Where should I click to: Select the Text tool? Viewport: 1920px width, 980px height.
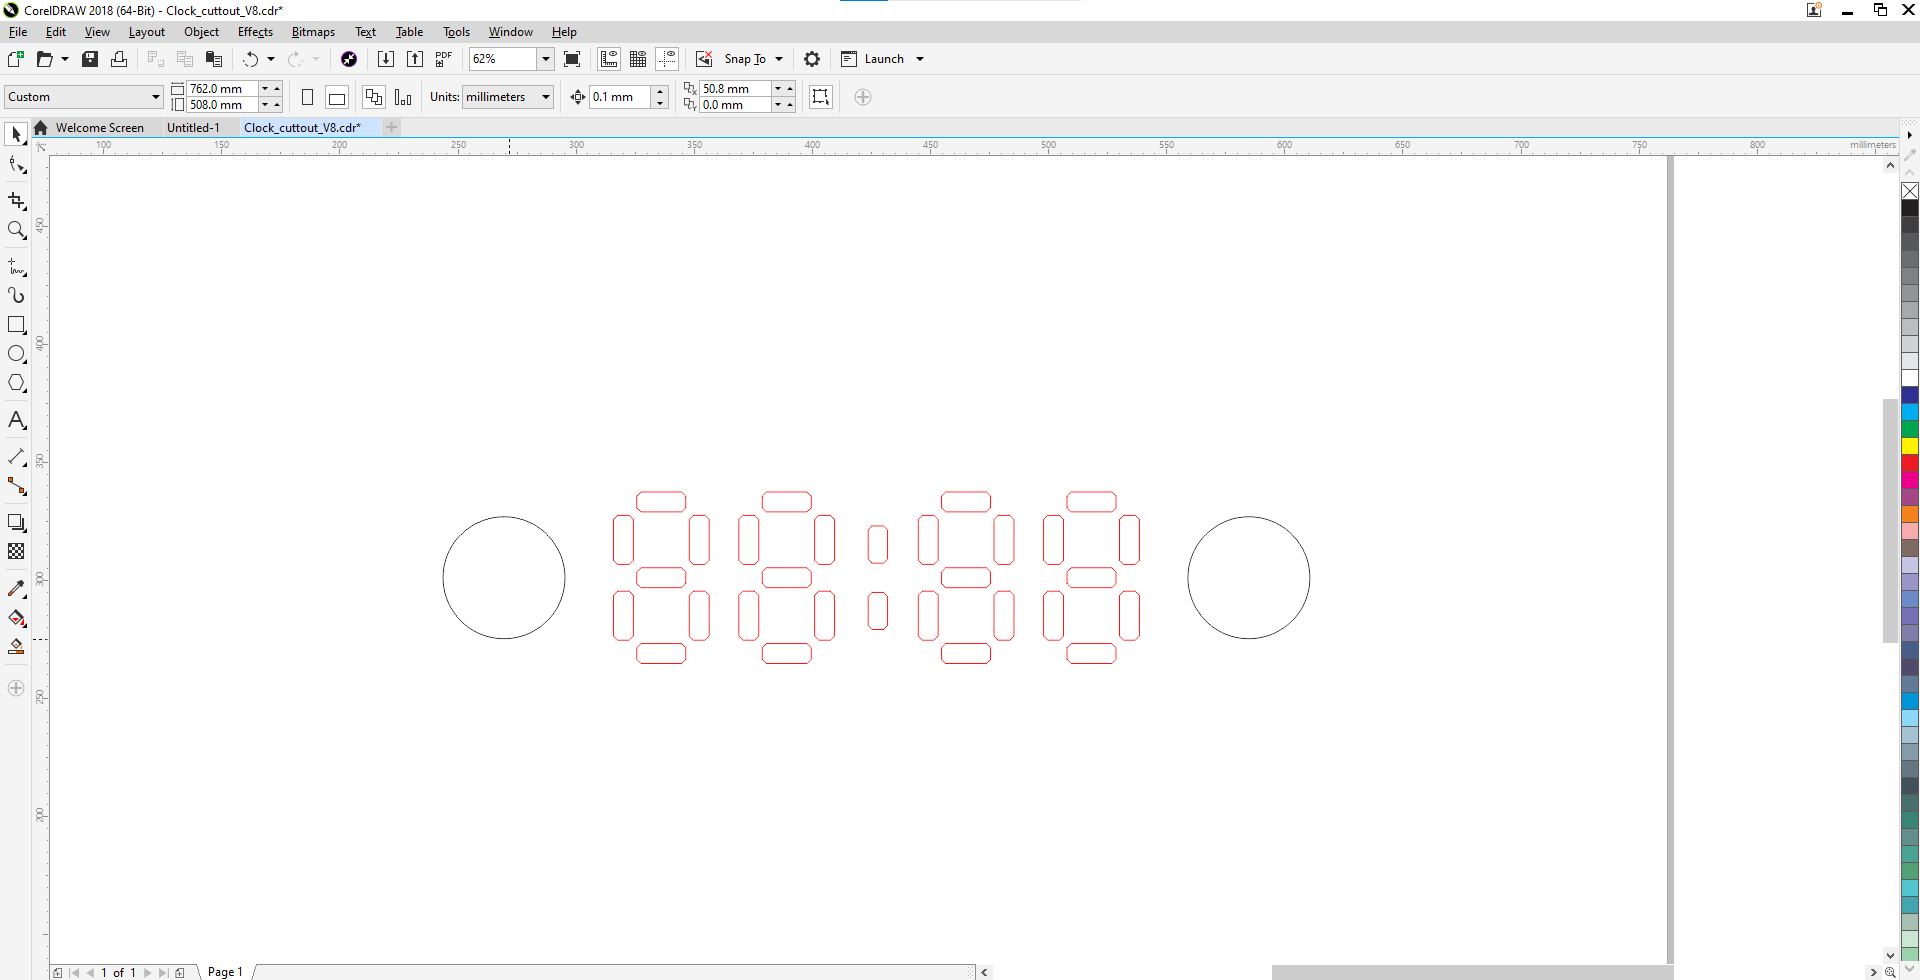(16, 420)
